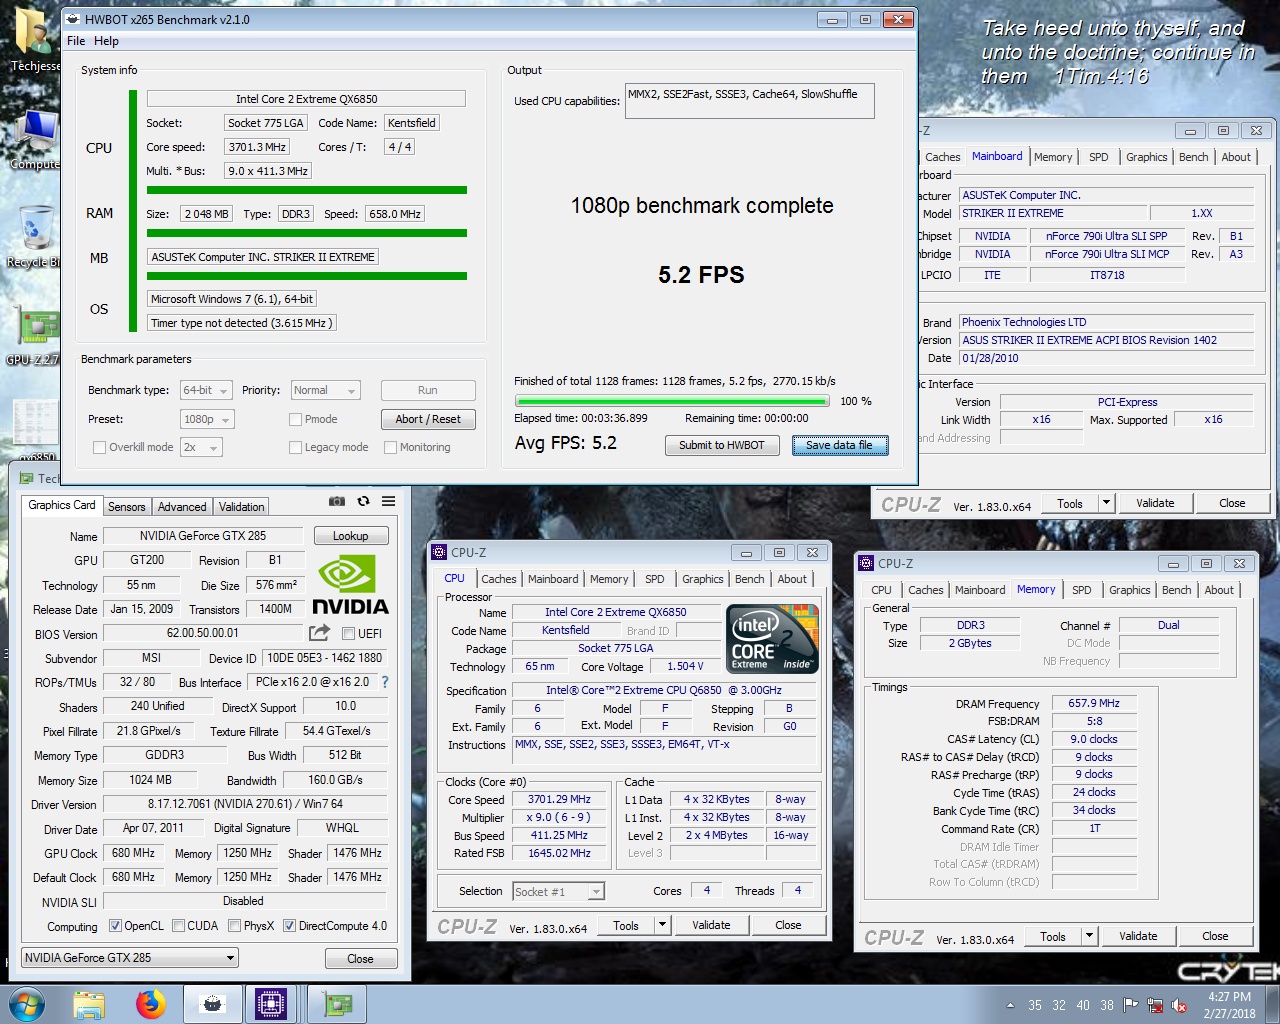The image size is (1280, 1024).
Task: Switch to CPU-Z taskbar button
Action: click(x=271, y=1004)
